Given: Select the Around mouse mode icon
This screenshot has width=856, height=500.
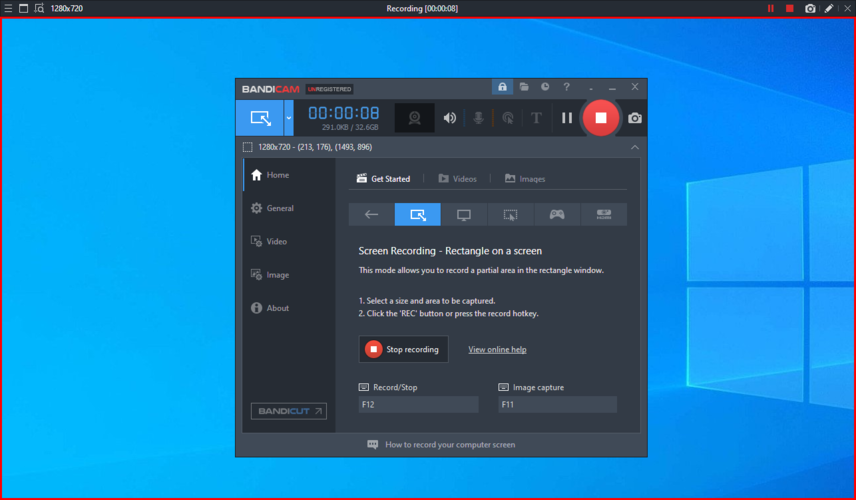Looking at the screenshot, I should [510, 215].
